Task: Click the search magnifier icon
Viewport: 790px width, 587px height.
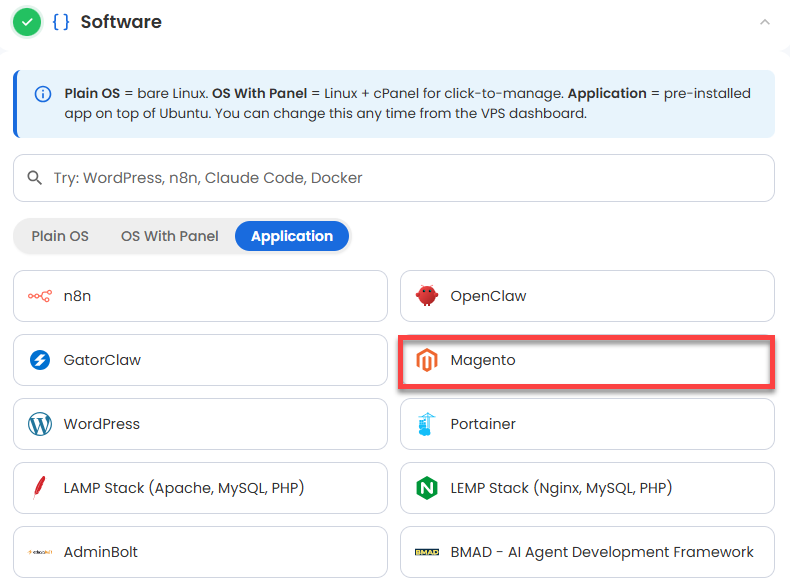Action: click(34, 178)
